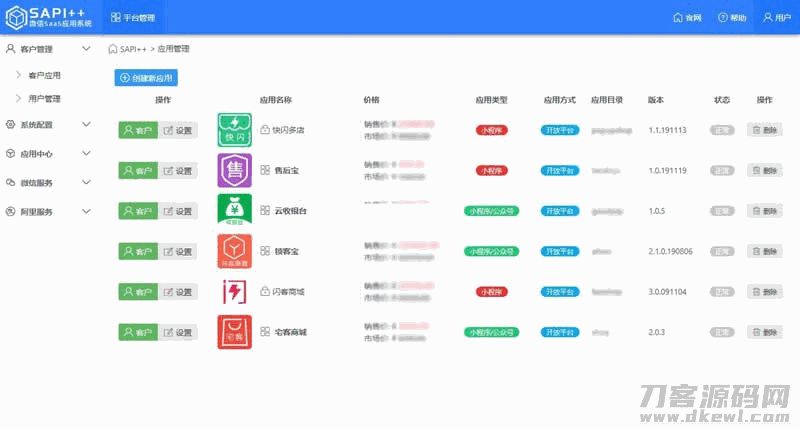Select 客户应用 in the sidebar
800x428 pixels.
point(44,75)
